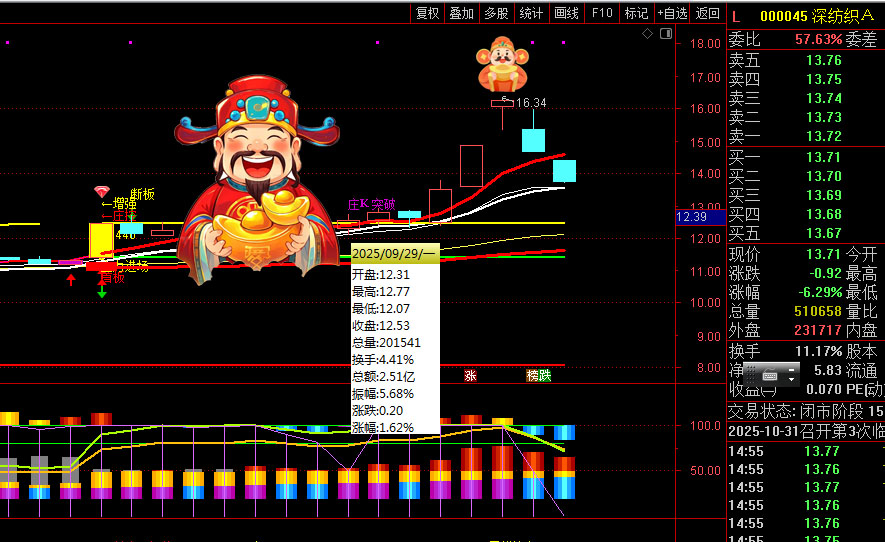Image resolution: width=885 pixels, height=542 pixels.
Task: Click the small God of Wealth icon at 16.34
Action: (x=502, y=64)
